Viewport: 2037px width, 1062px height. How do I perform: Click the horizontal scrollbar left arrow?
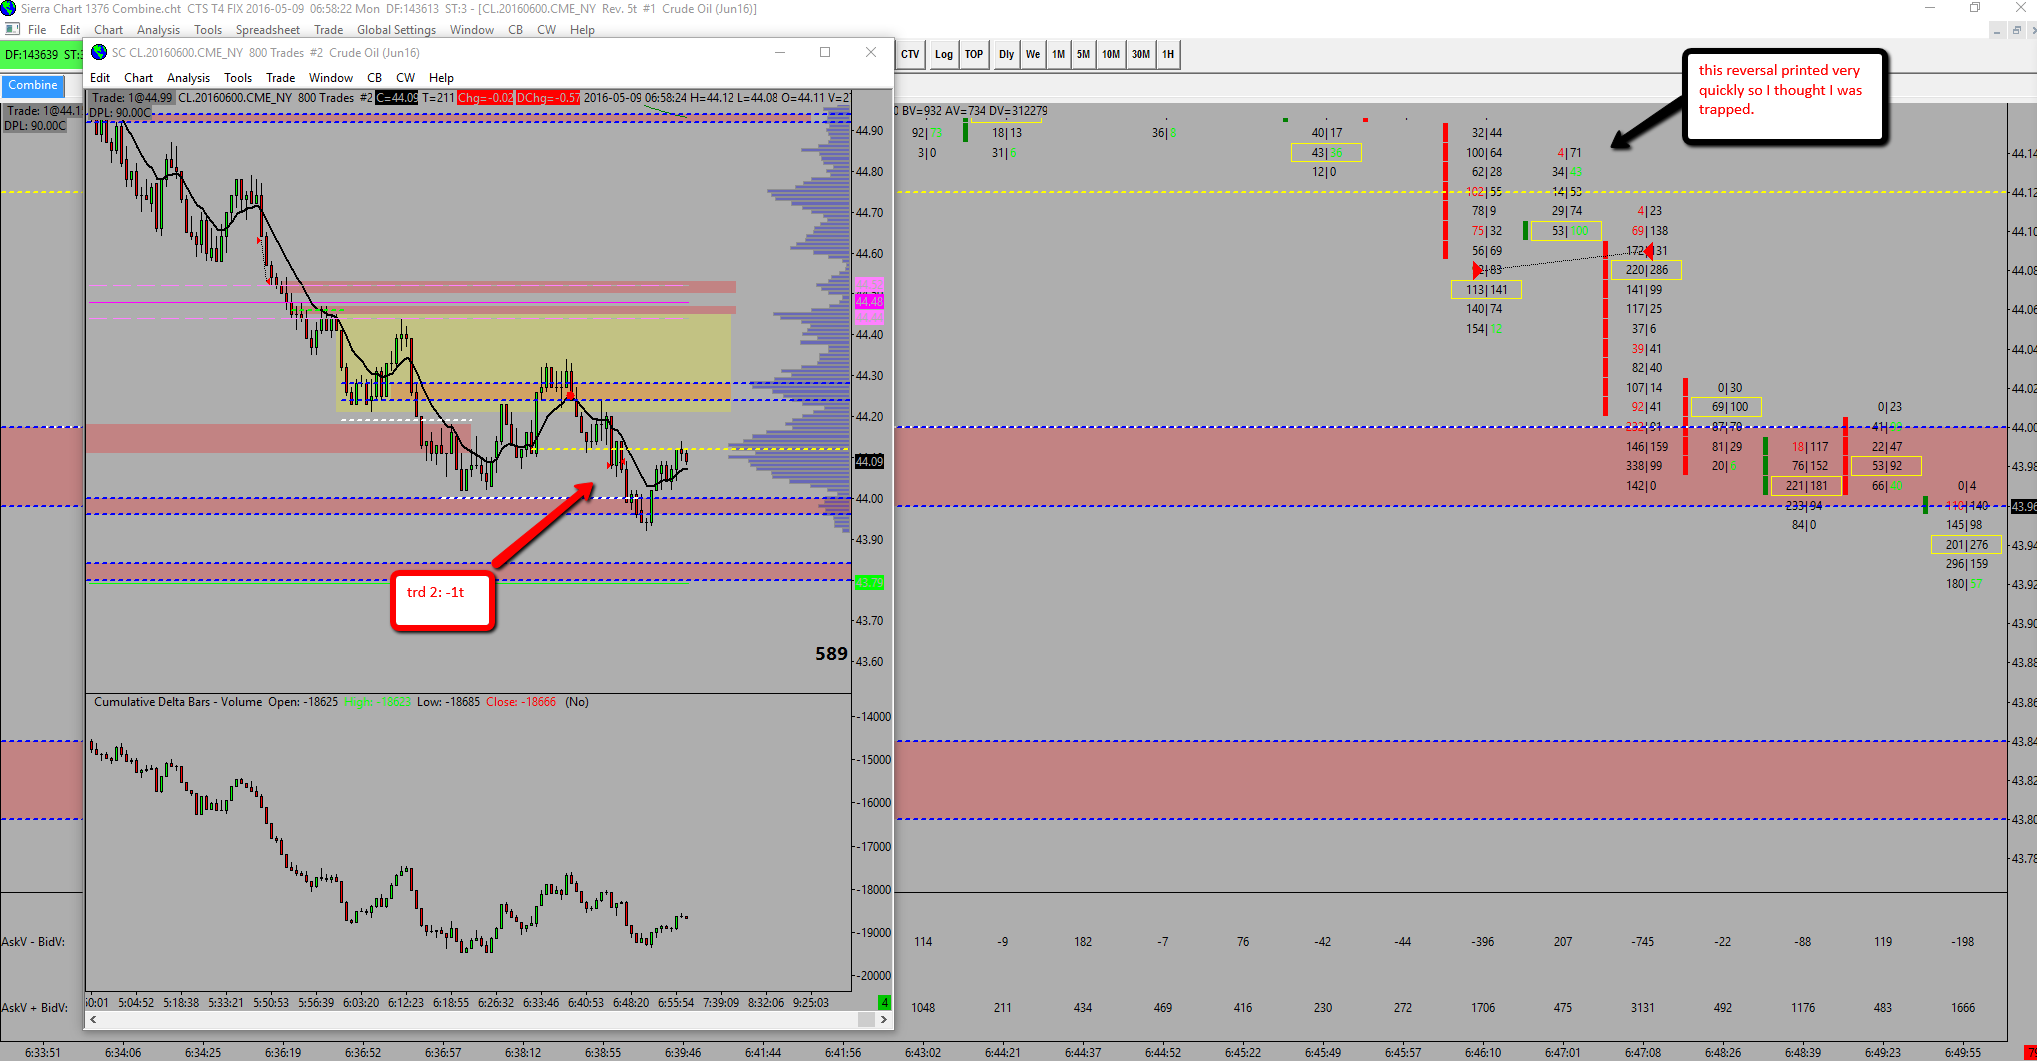point(94,1020)
